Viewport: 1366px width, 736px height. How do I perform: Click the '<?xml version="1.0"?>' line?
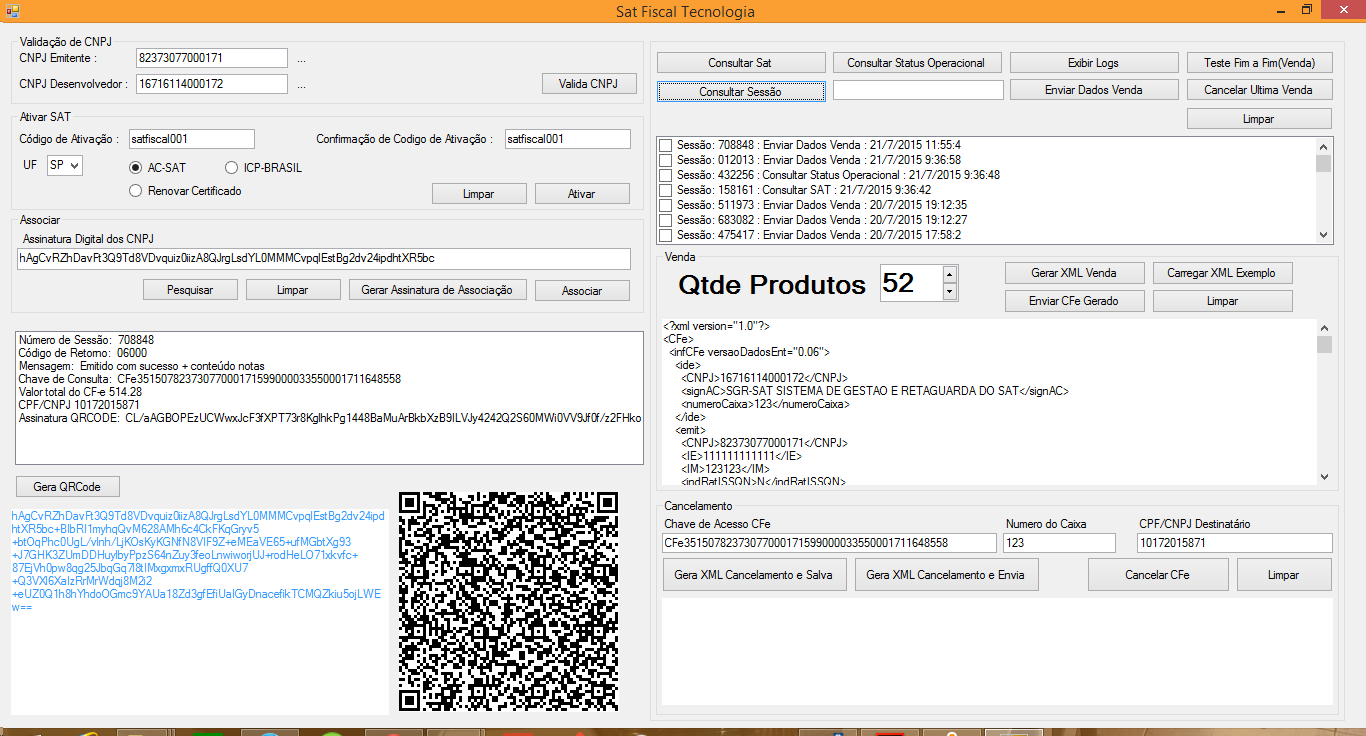pos(717,326)
